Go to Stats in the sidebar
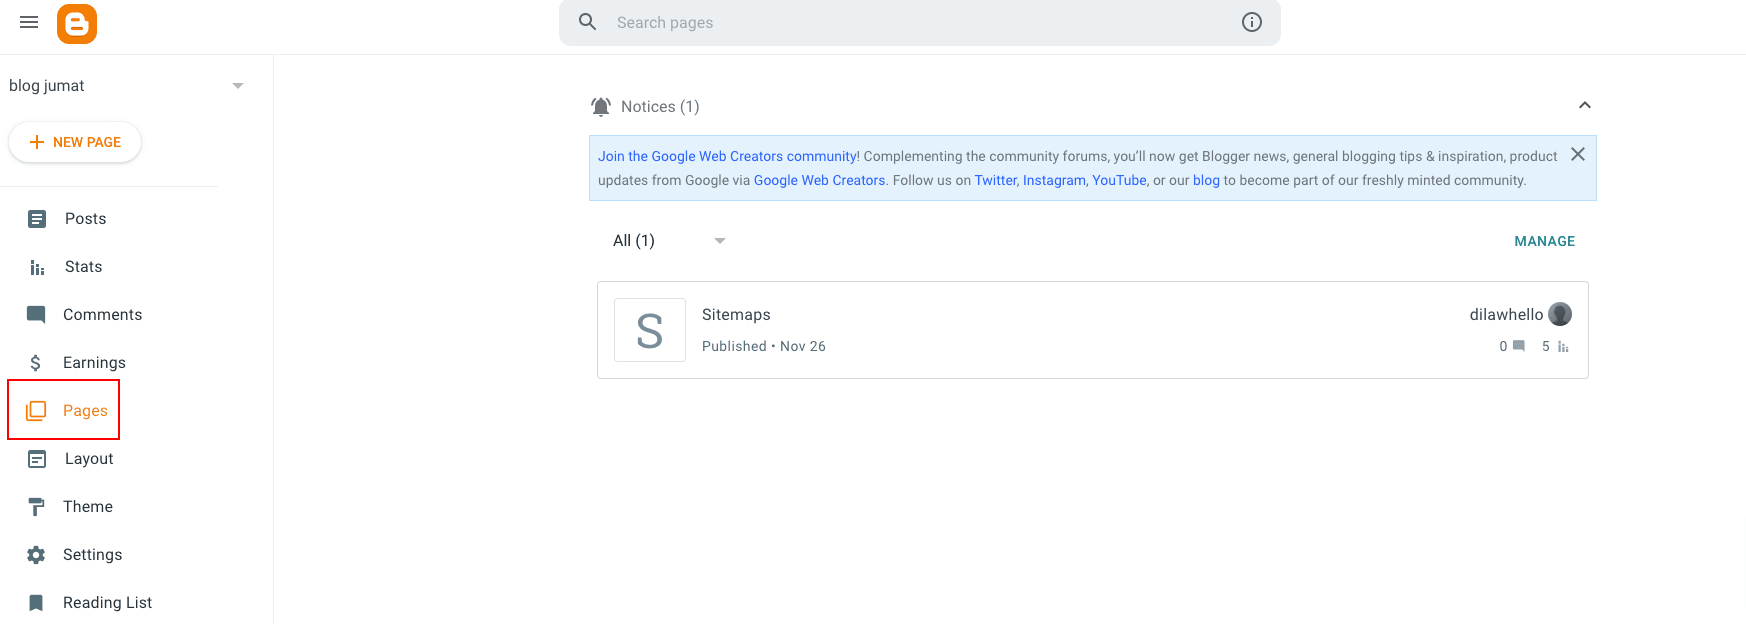 [83, 267]
